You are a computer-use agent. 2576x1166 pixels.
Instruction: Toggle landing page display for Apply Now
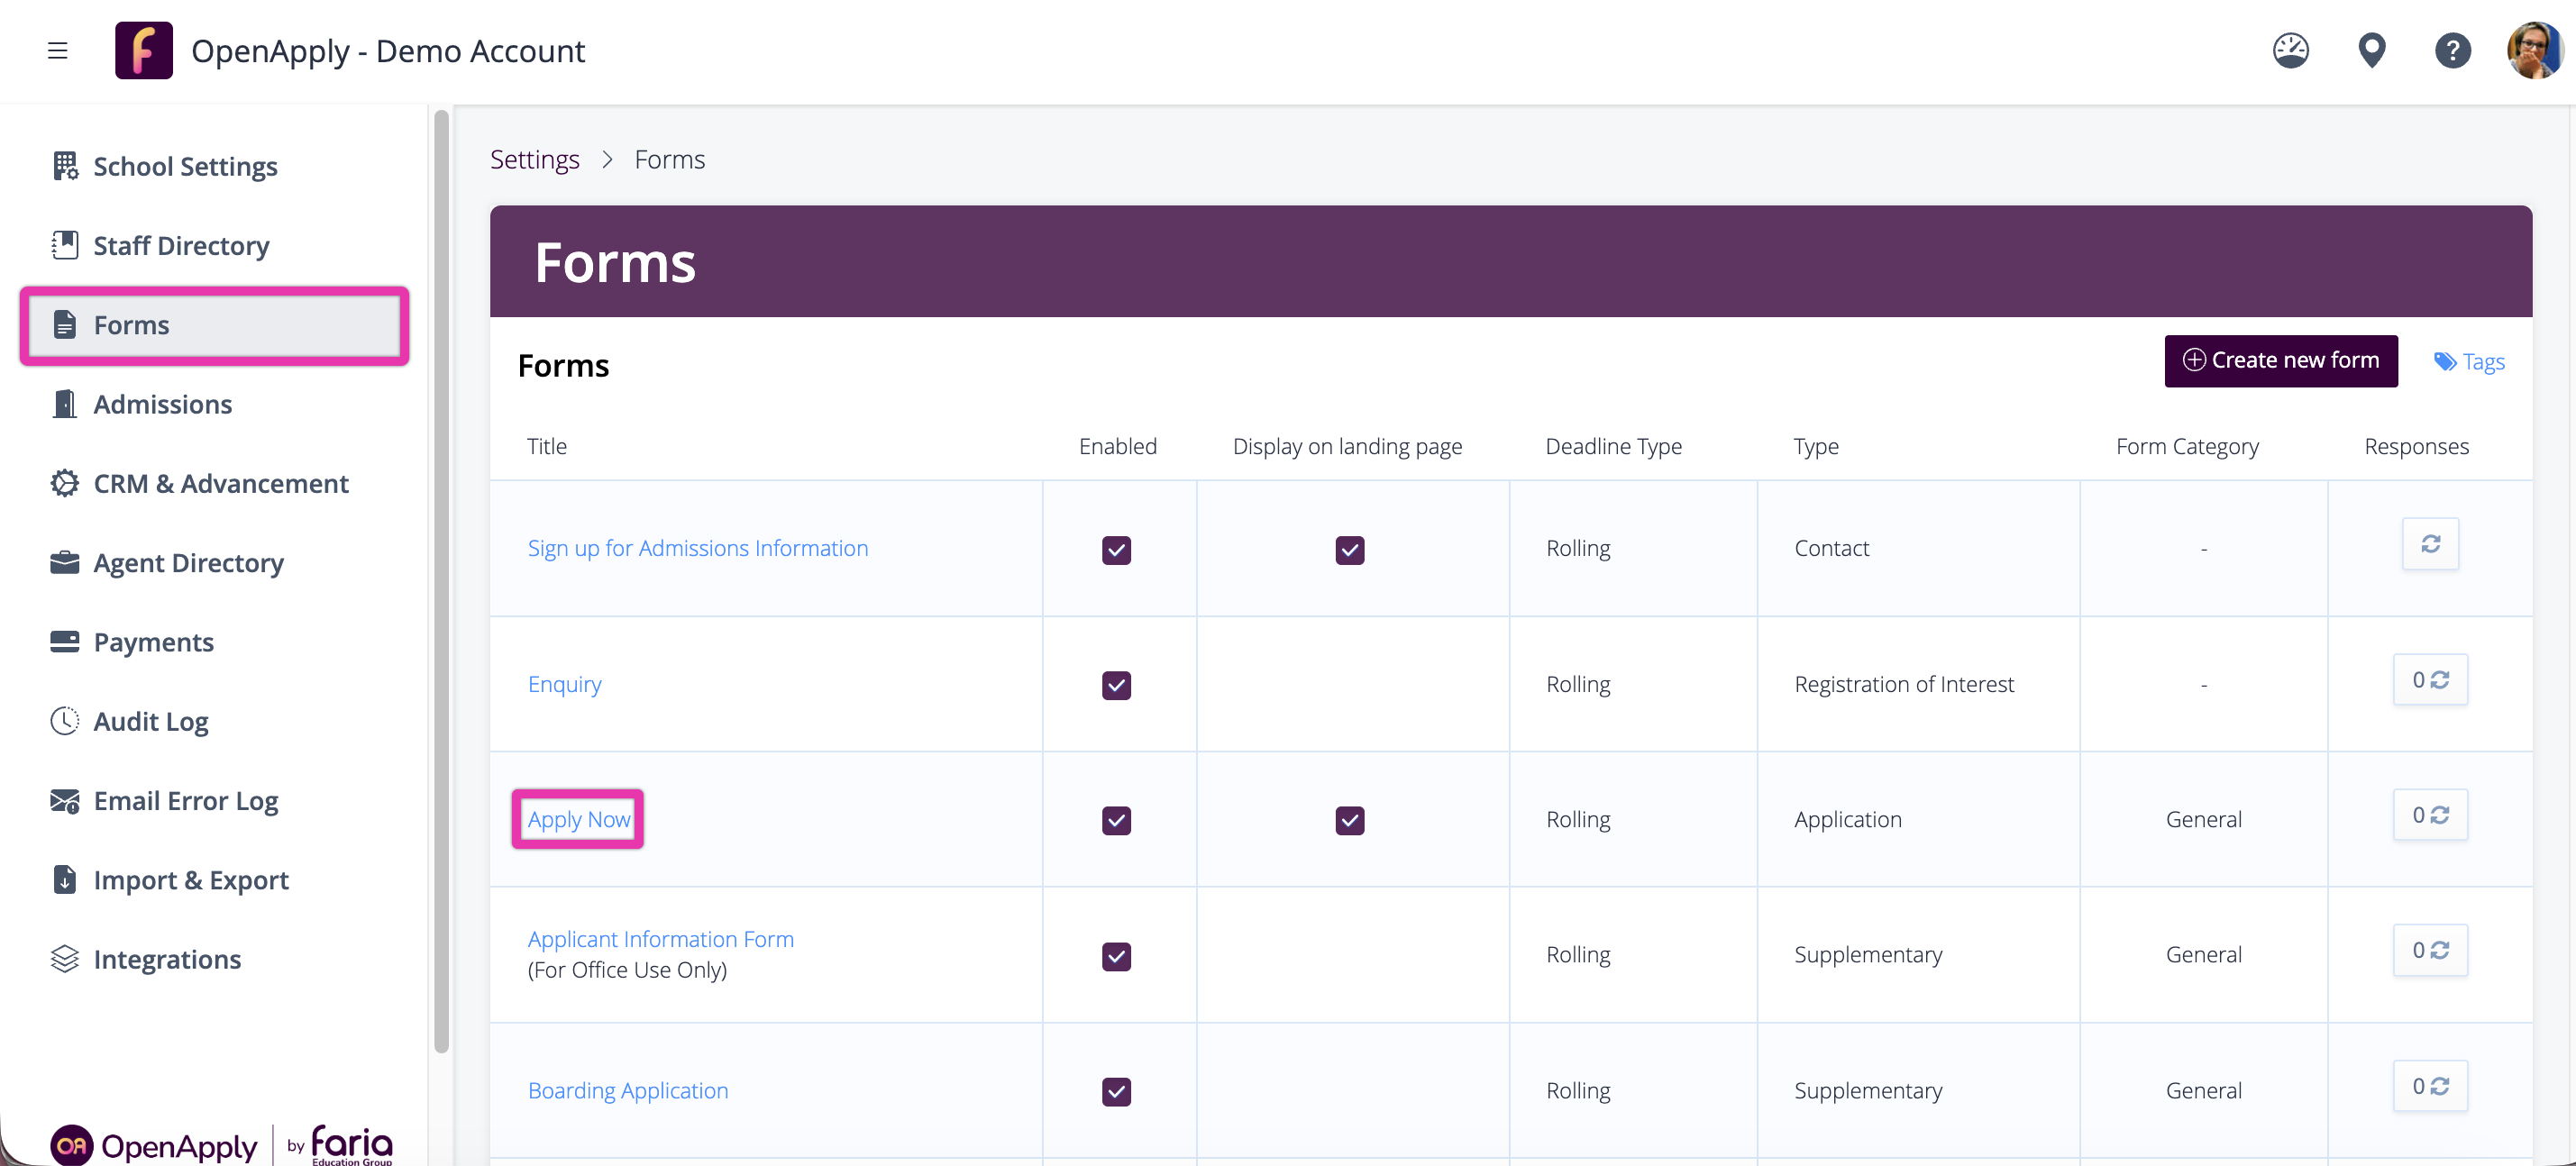point(1349,820)
